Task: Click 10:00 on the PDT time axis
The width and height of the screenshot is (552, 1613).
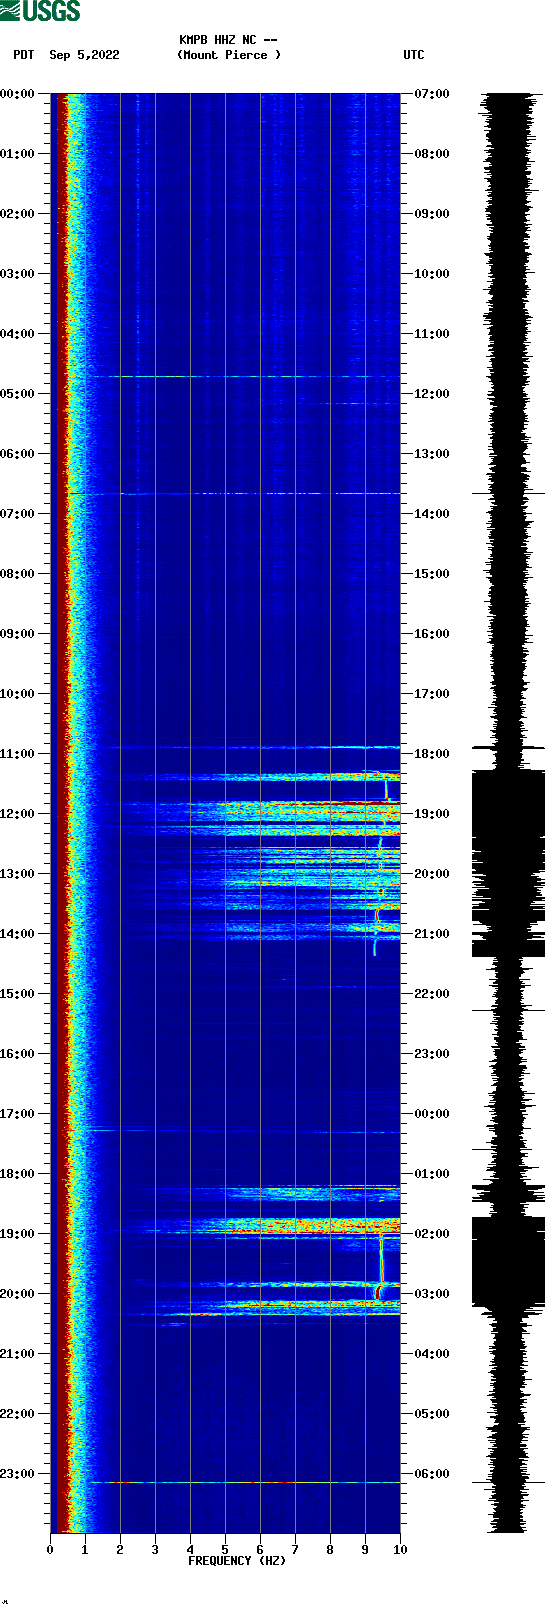Action: [x=18, y=694]
